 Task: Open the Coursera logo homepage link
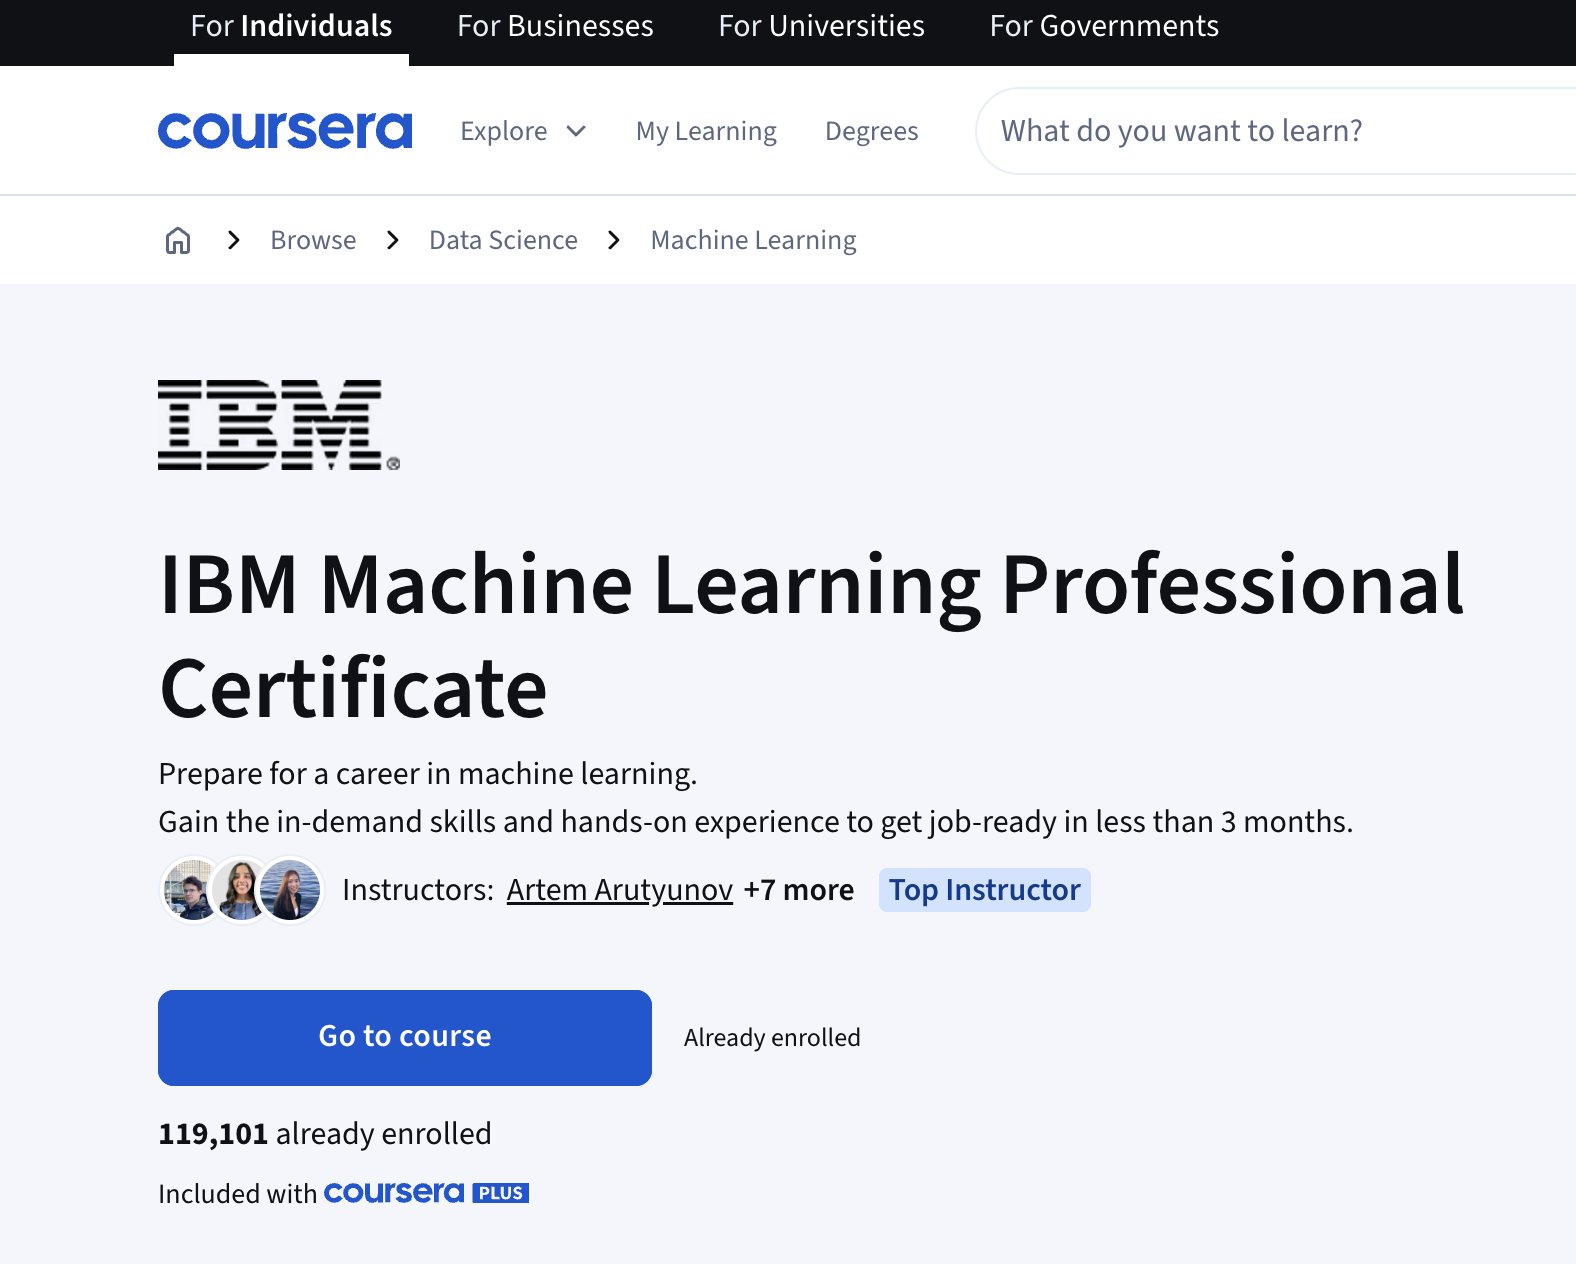tap(285, 131)
